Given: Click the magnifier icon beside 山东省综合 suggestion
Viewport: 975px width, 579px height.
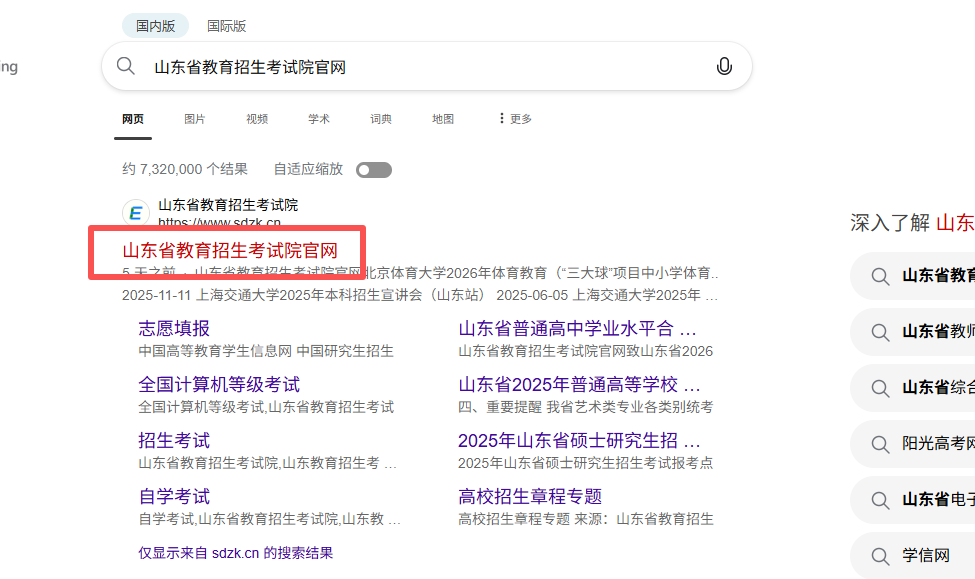Looking at the screenshot, I should point(880,388).
